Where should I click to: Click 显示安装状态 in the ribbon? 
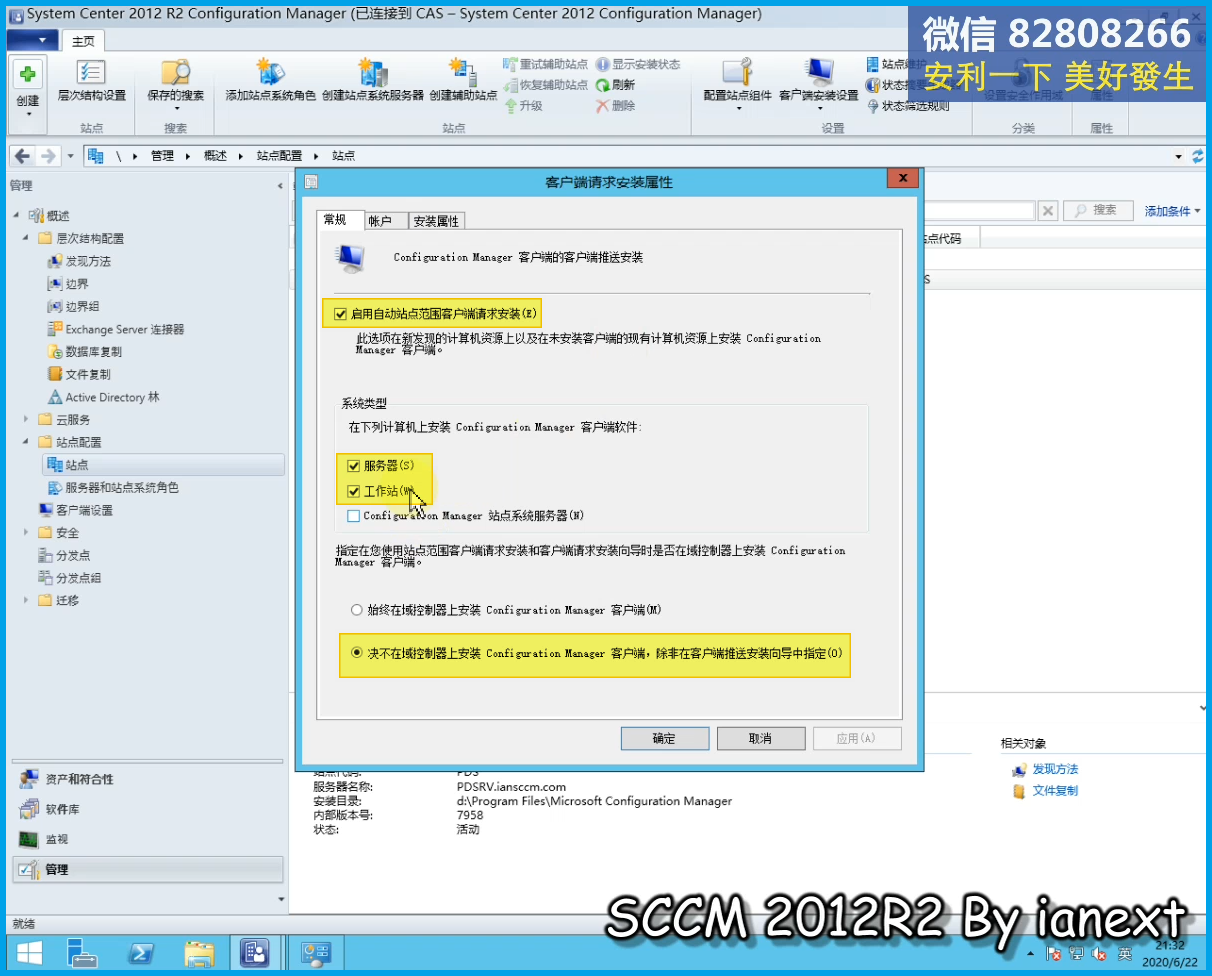(638, 64)
